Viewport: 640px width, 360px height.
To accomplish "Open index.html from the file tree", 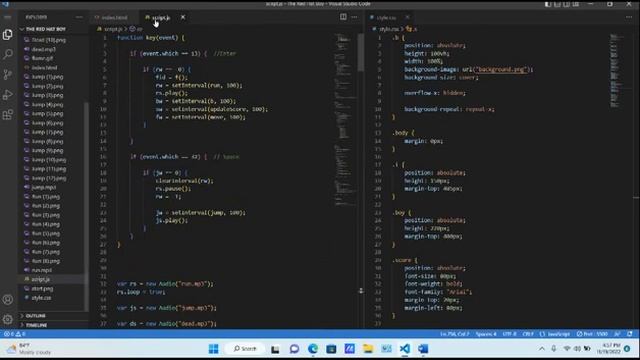I will click(44, 68).
